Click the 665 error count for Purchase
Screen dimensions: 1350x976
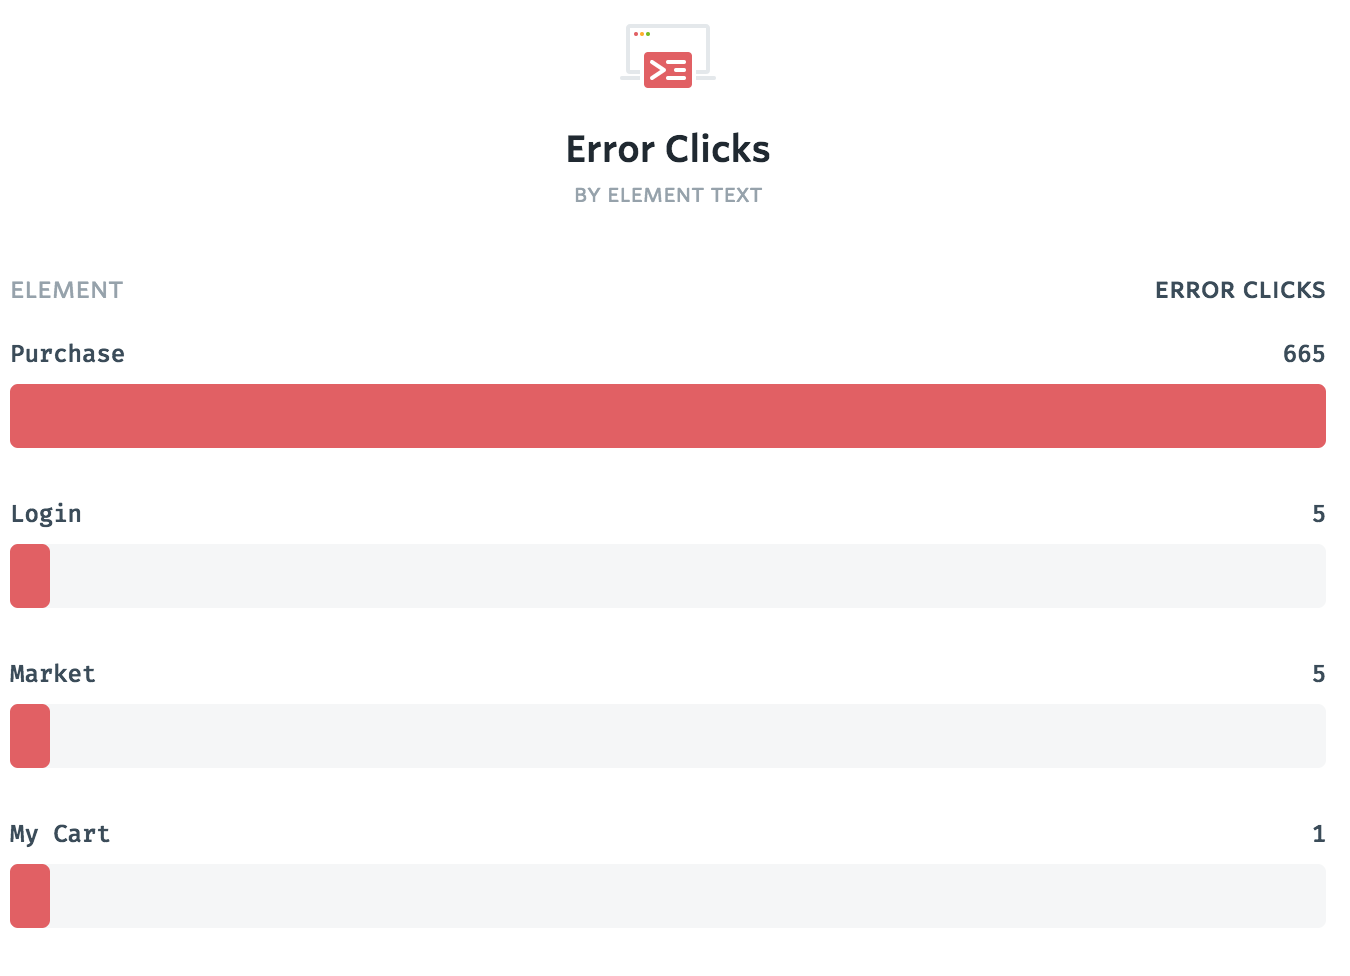[x=1304, y=354]
